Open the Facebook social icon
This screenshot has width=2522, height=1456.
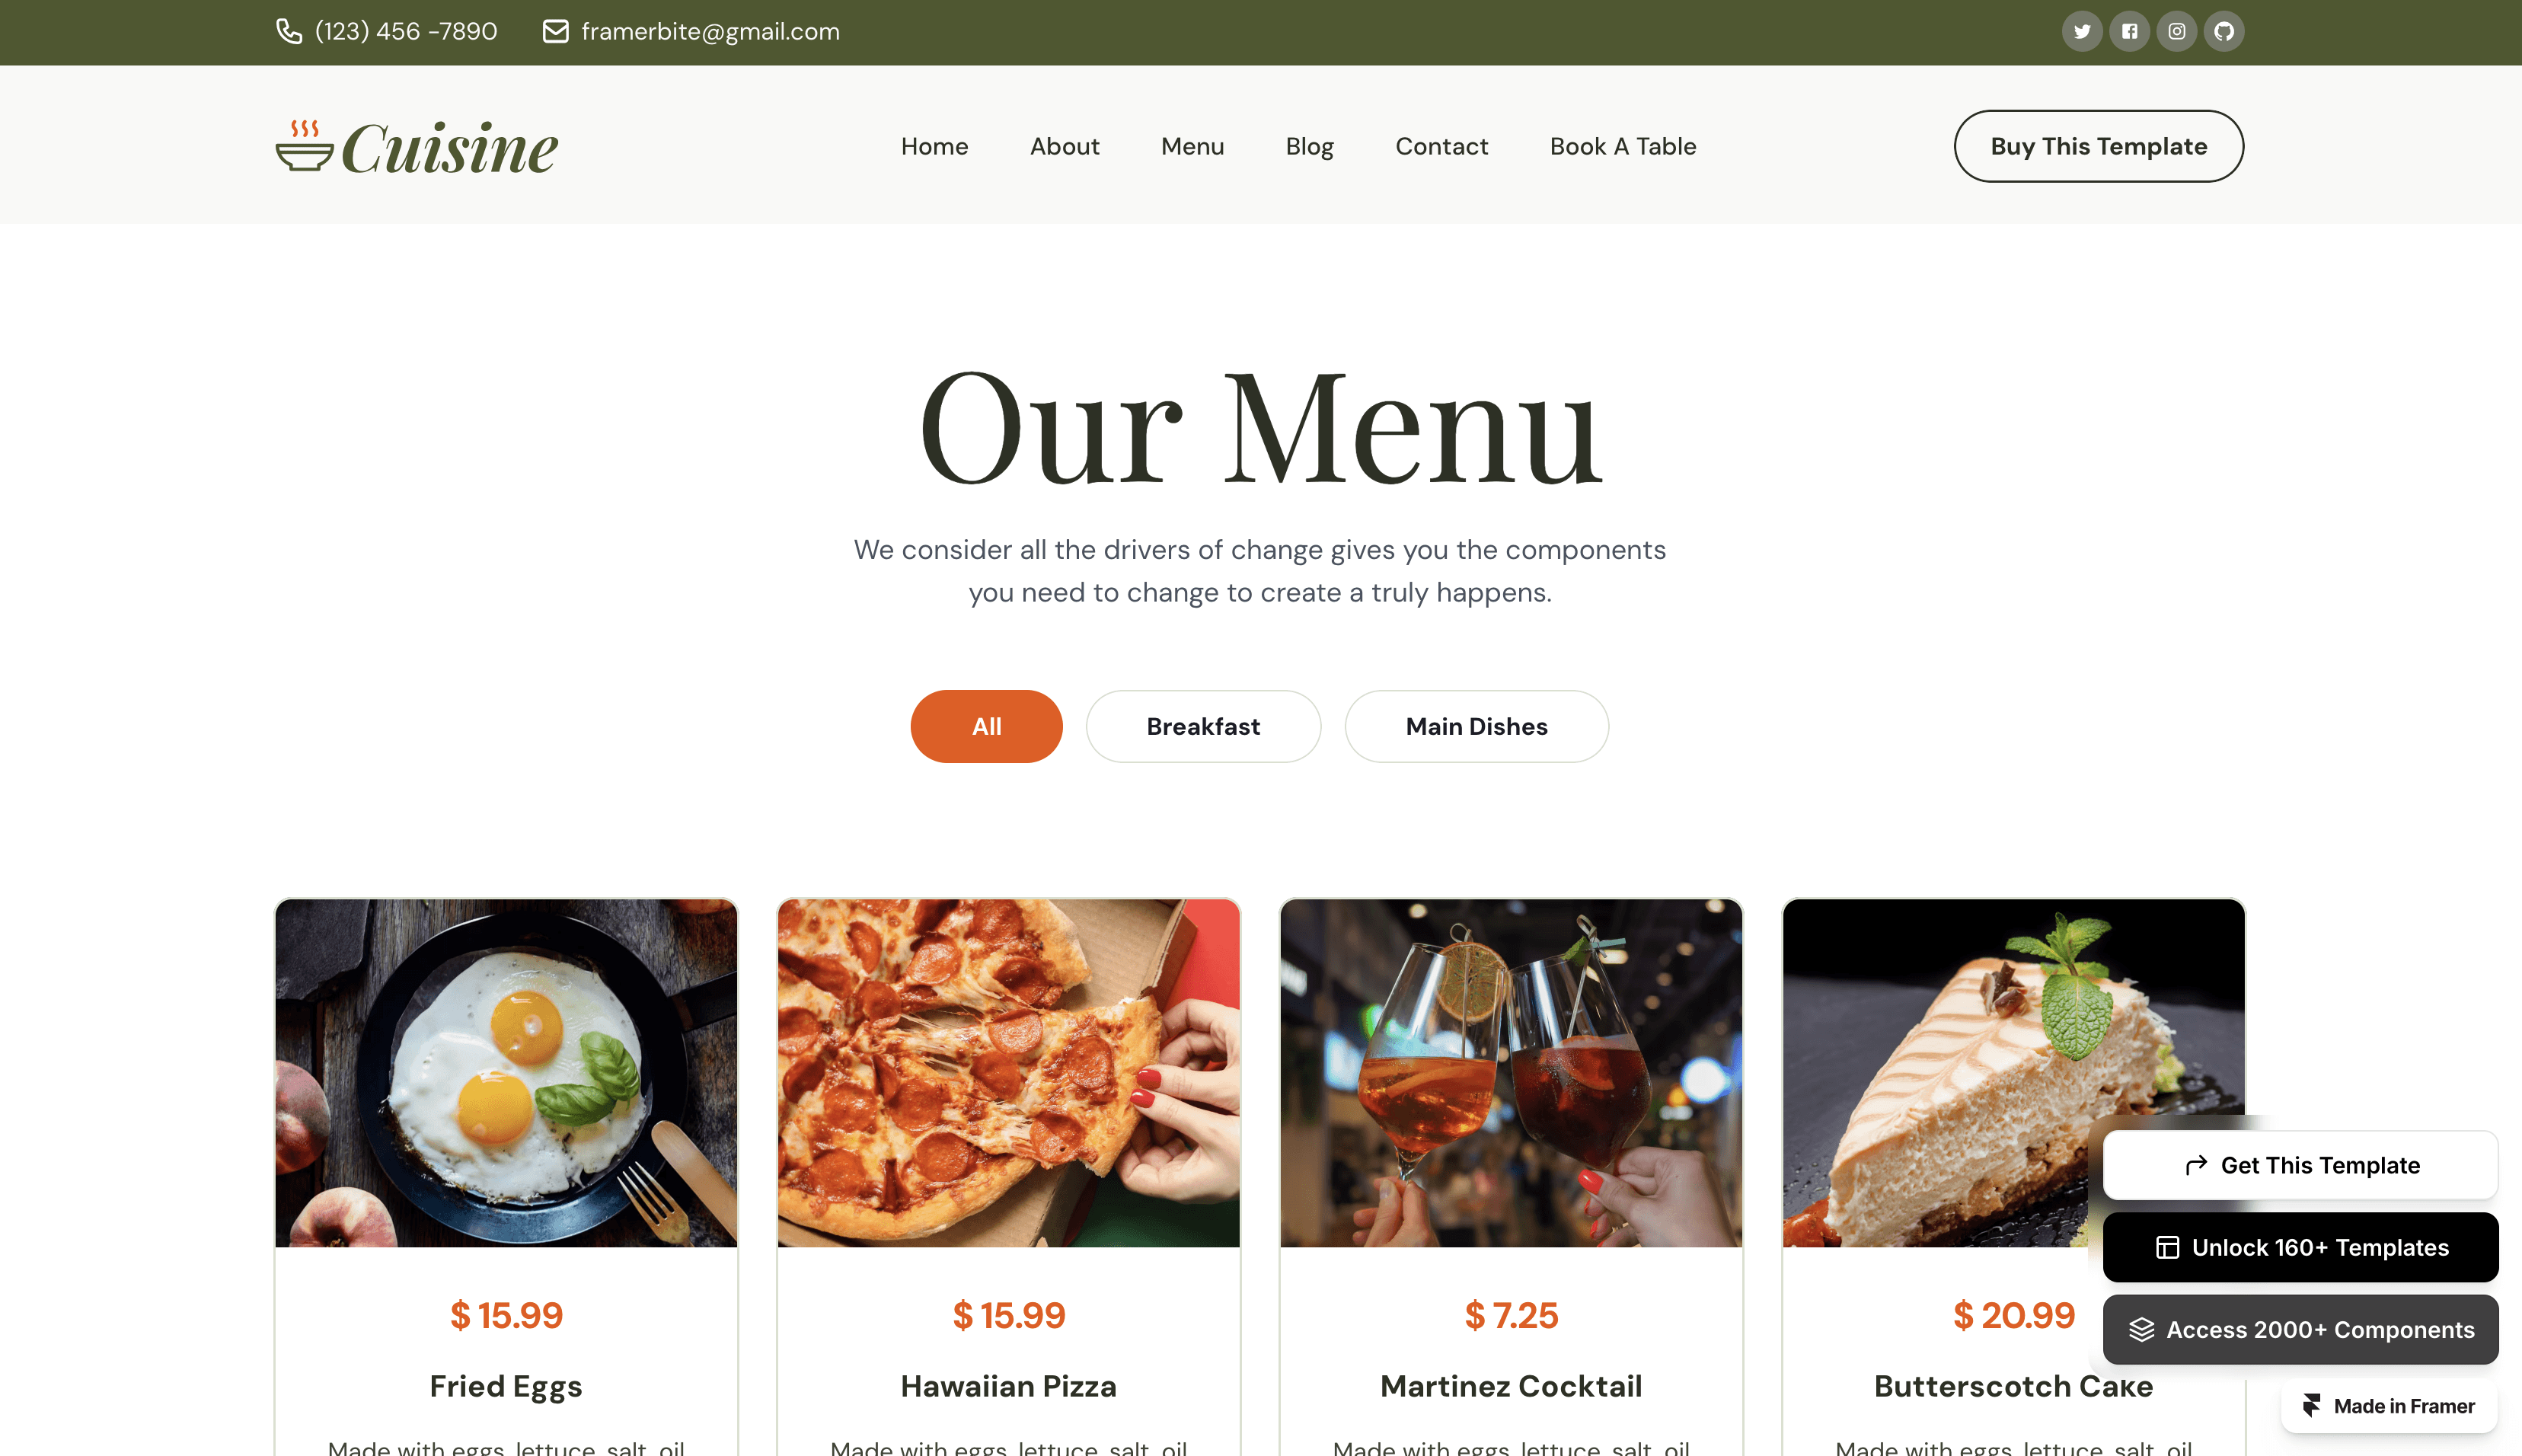point(2129,31)
